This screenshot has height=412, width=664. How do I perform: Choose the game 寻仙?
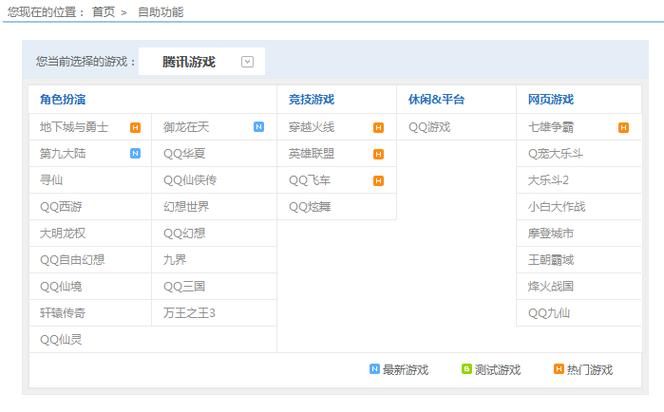51,180
